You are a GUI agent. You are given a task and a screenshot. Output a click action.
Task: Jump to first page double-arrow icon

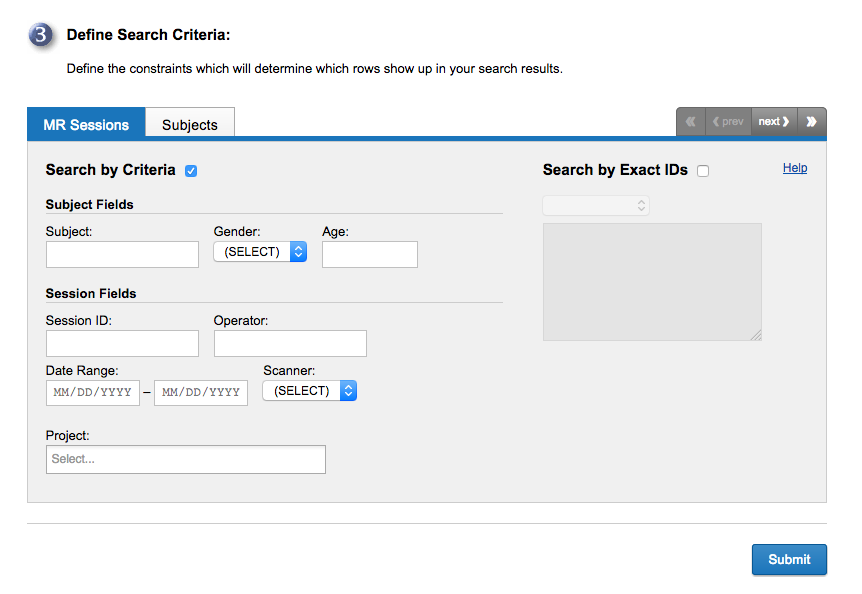pyautogui.click(x=690, y=122)
